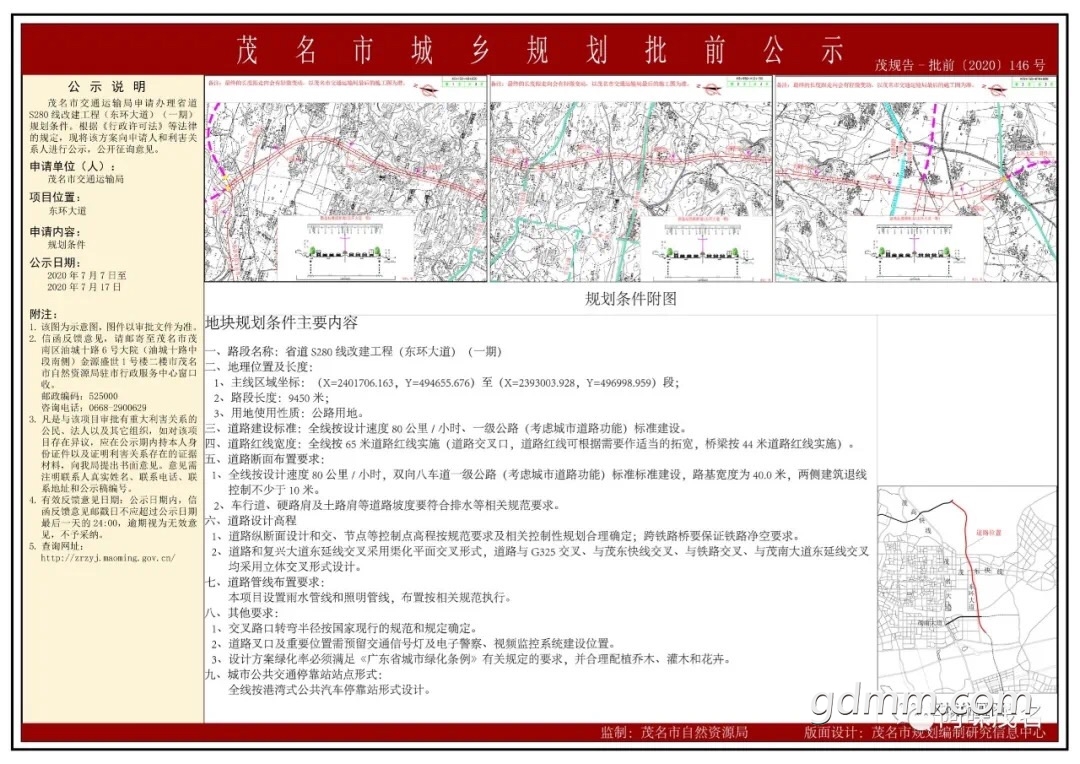Select the 申请单位（人）： label
The height and width of the screenshot is (764, 1080).
(x=73, y=167)
